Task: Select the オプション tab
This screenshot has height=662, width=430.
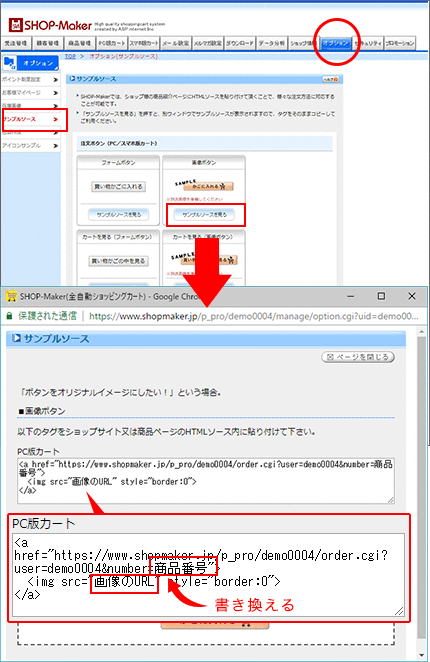Action: [x=336, y=43]
